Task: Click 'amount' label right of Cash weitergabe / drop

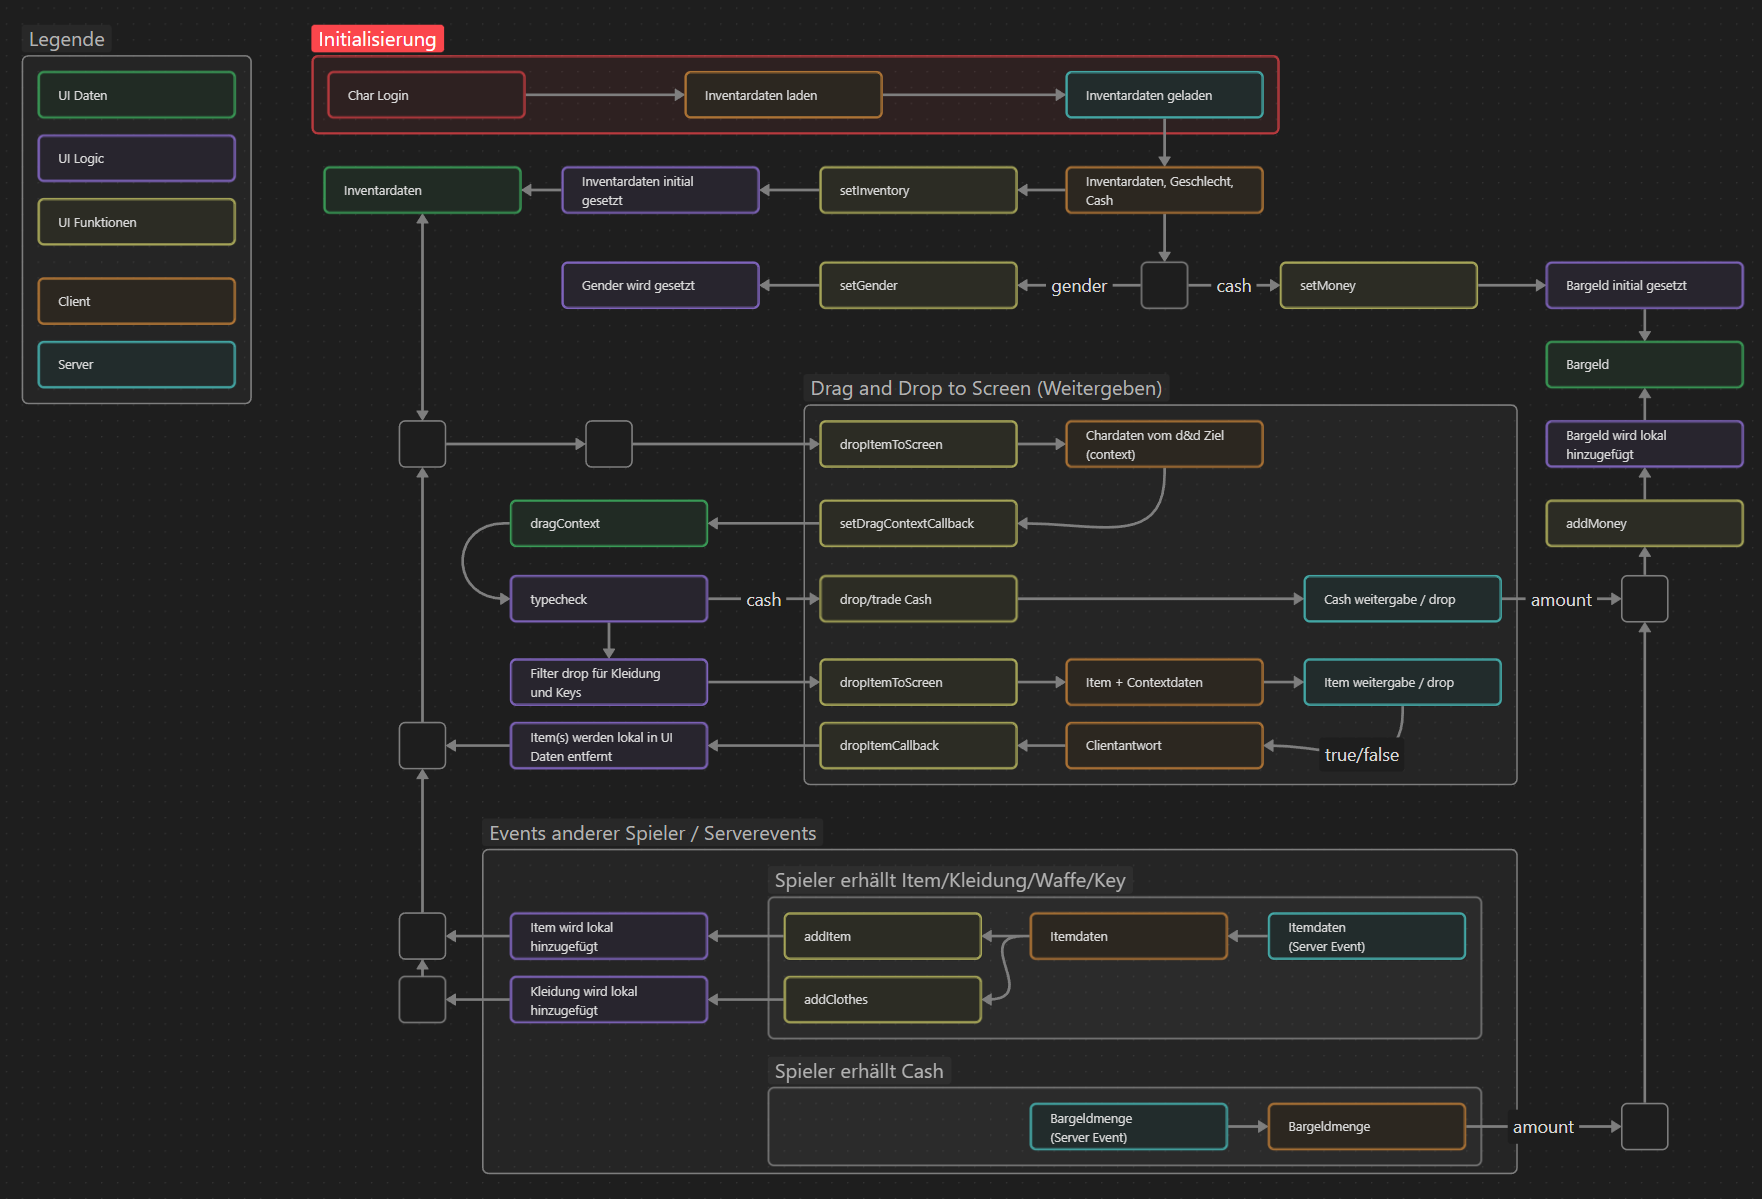Action: [1561, 600]
